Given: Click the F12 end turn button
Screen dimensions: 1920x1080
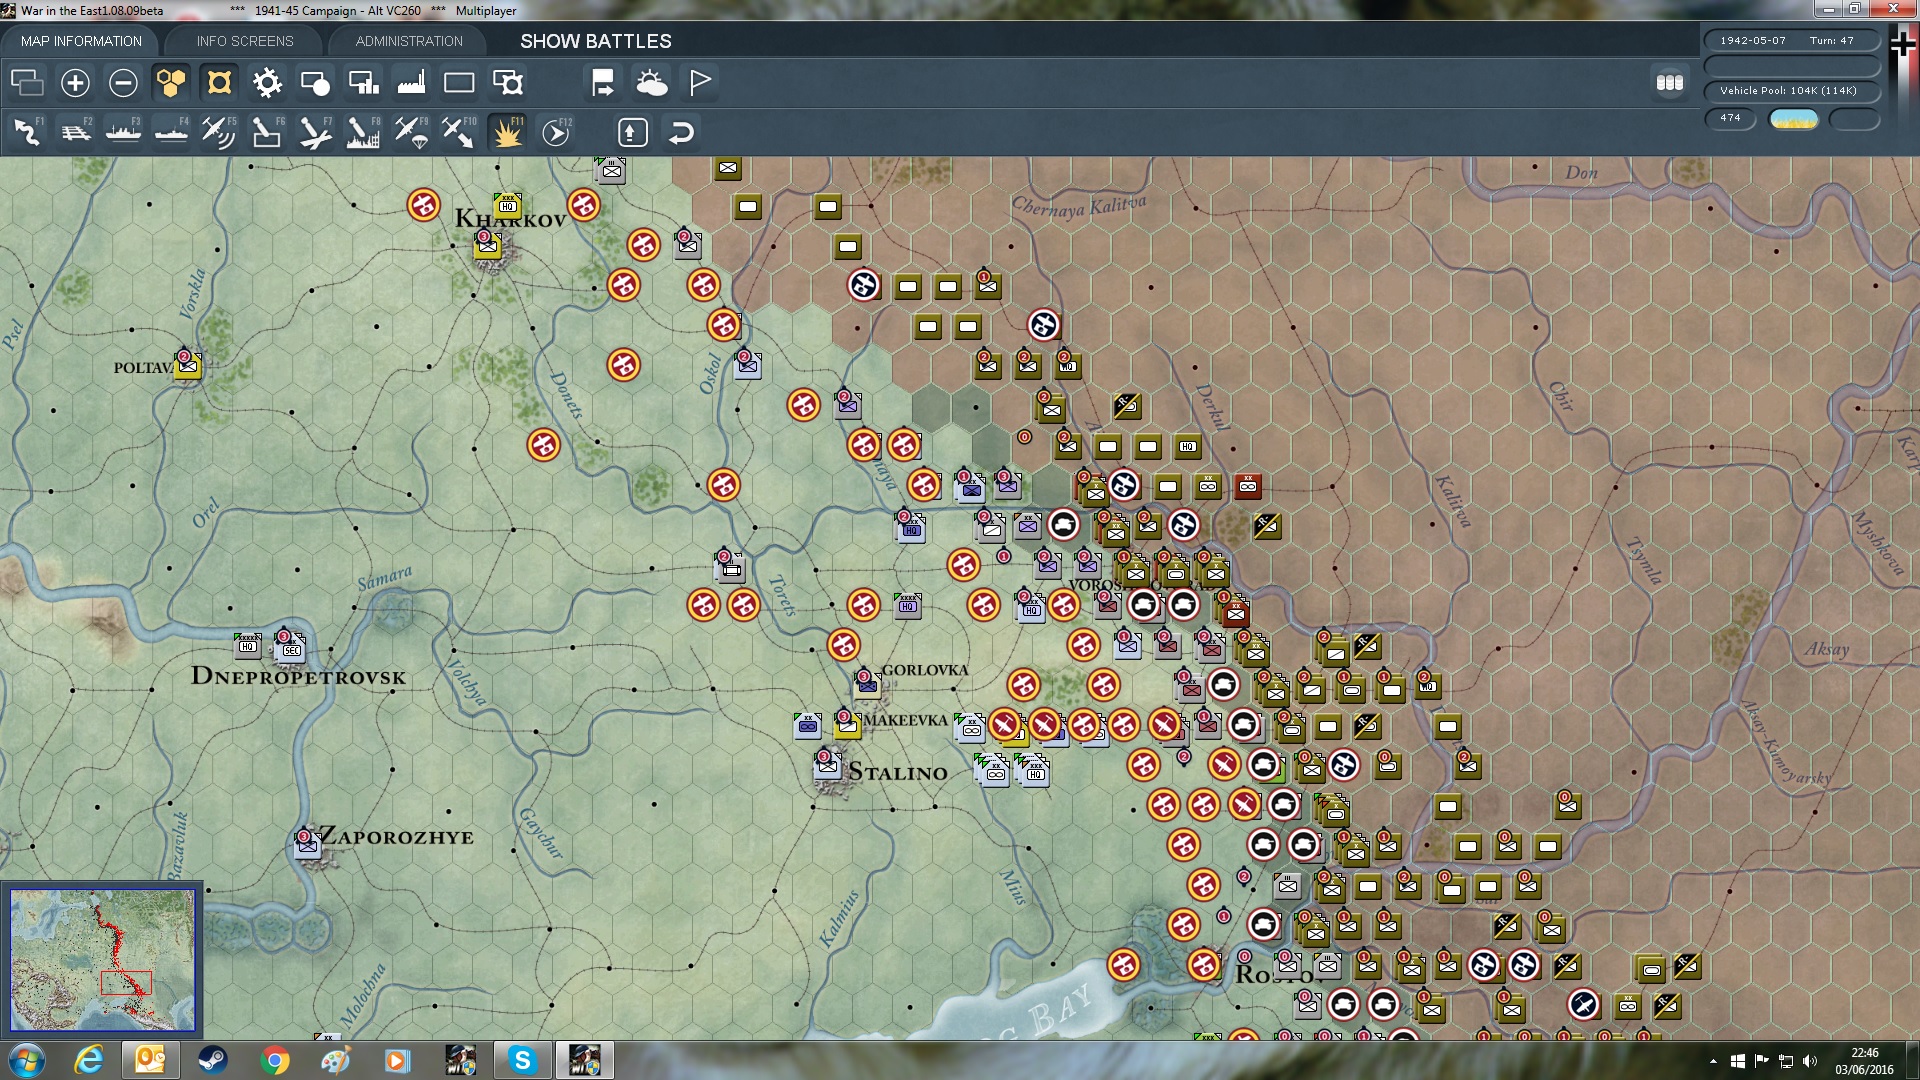Looking at the screenshot, I should 556,132.
